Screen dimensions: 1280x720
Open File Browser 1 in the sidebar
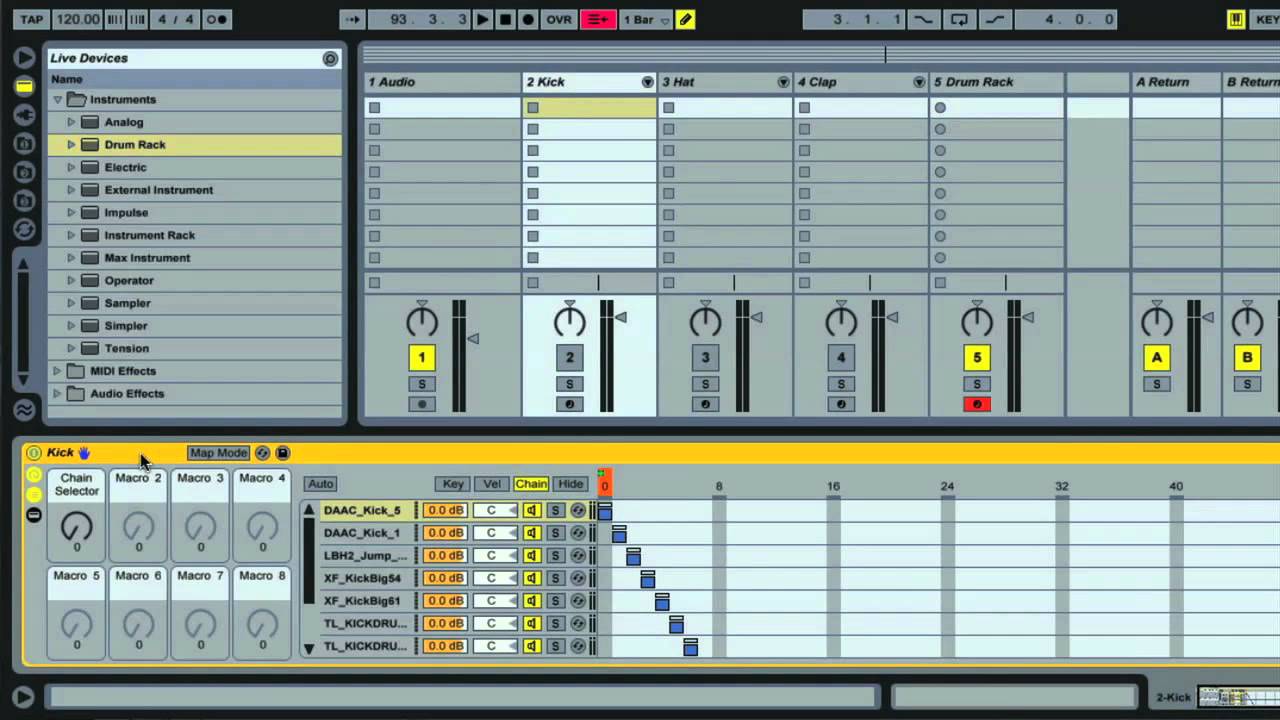(24, 145)
